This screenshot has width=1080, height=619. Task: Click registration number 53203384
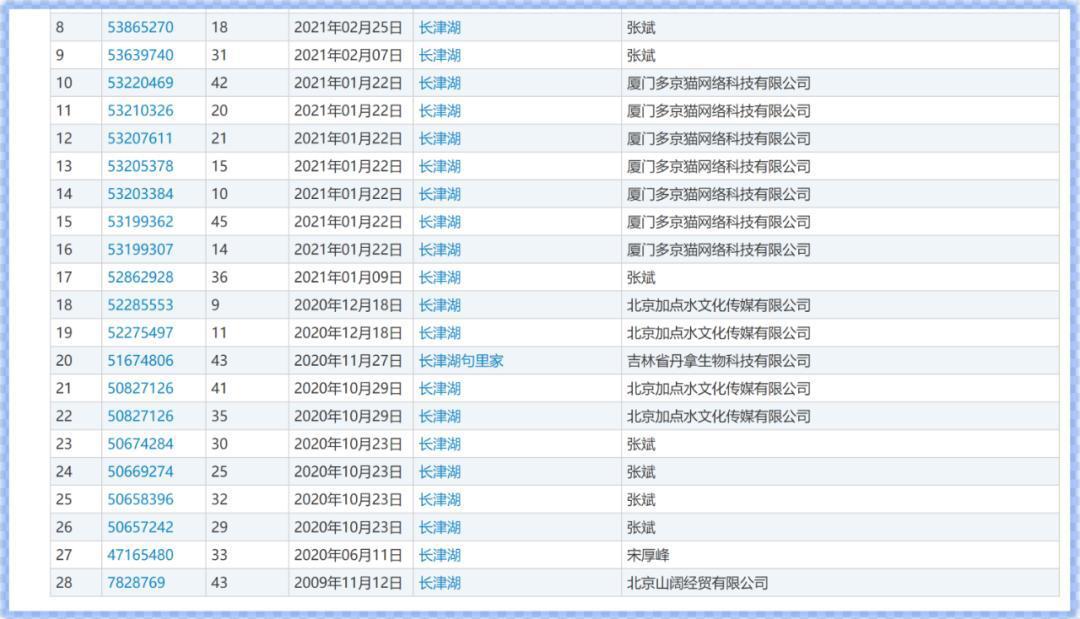(140, 194)
